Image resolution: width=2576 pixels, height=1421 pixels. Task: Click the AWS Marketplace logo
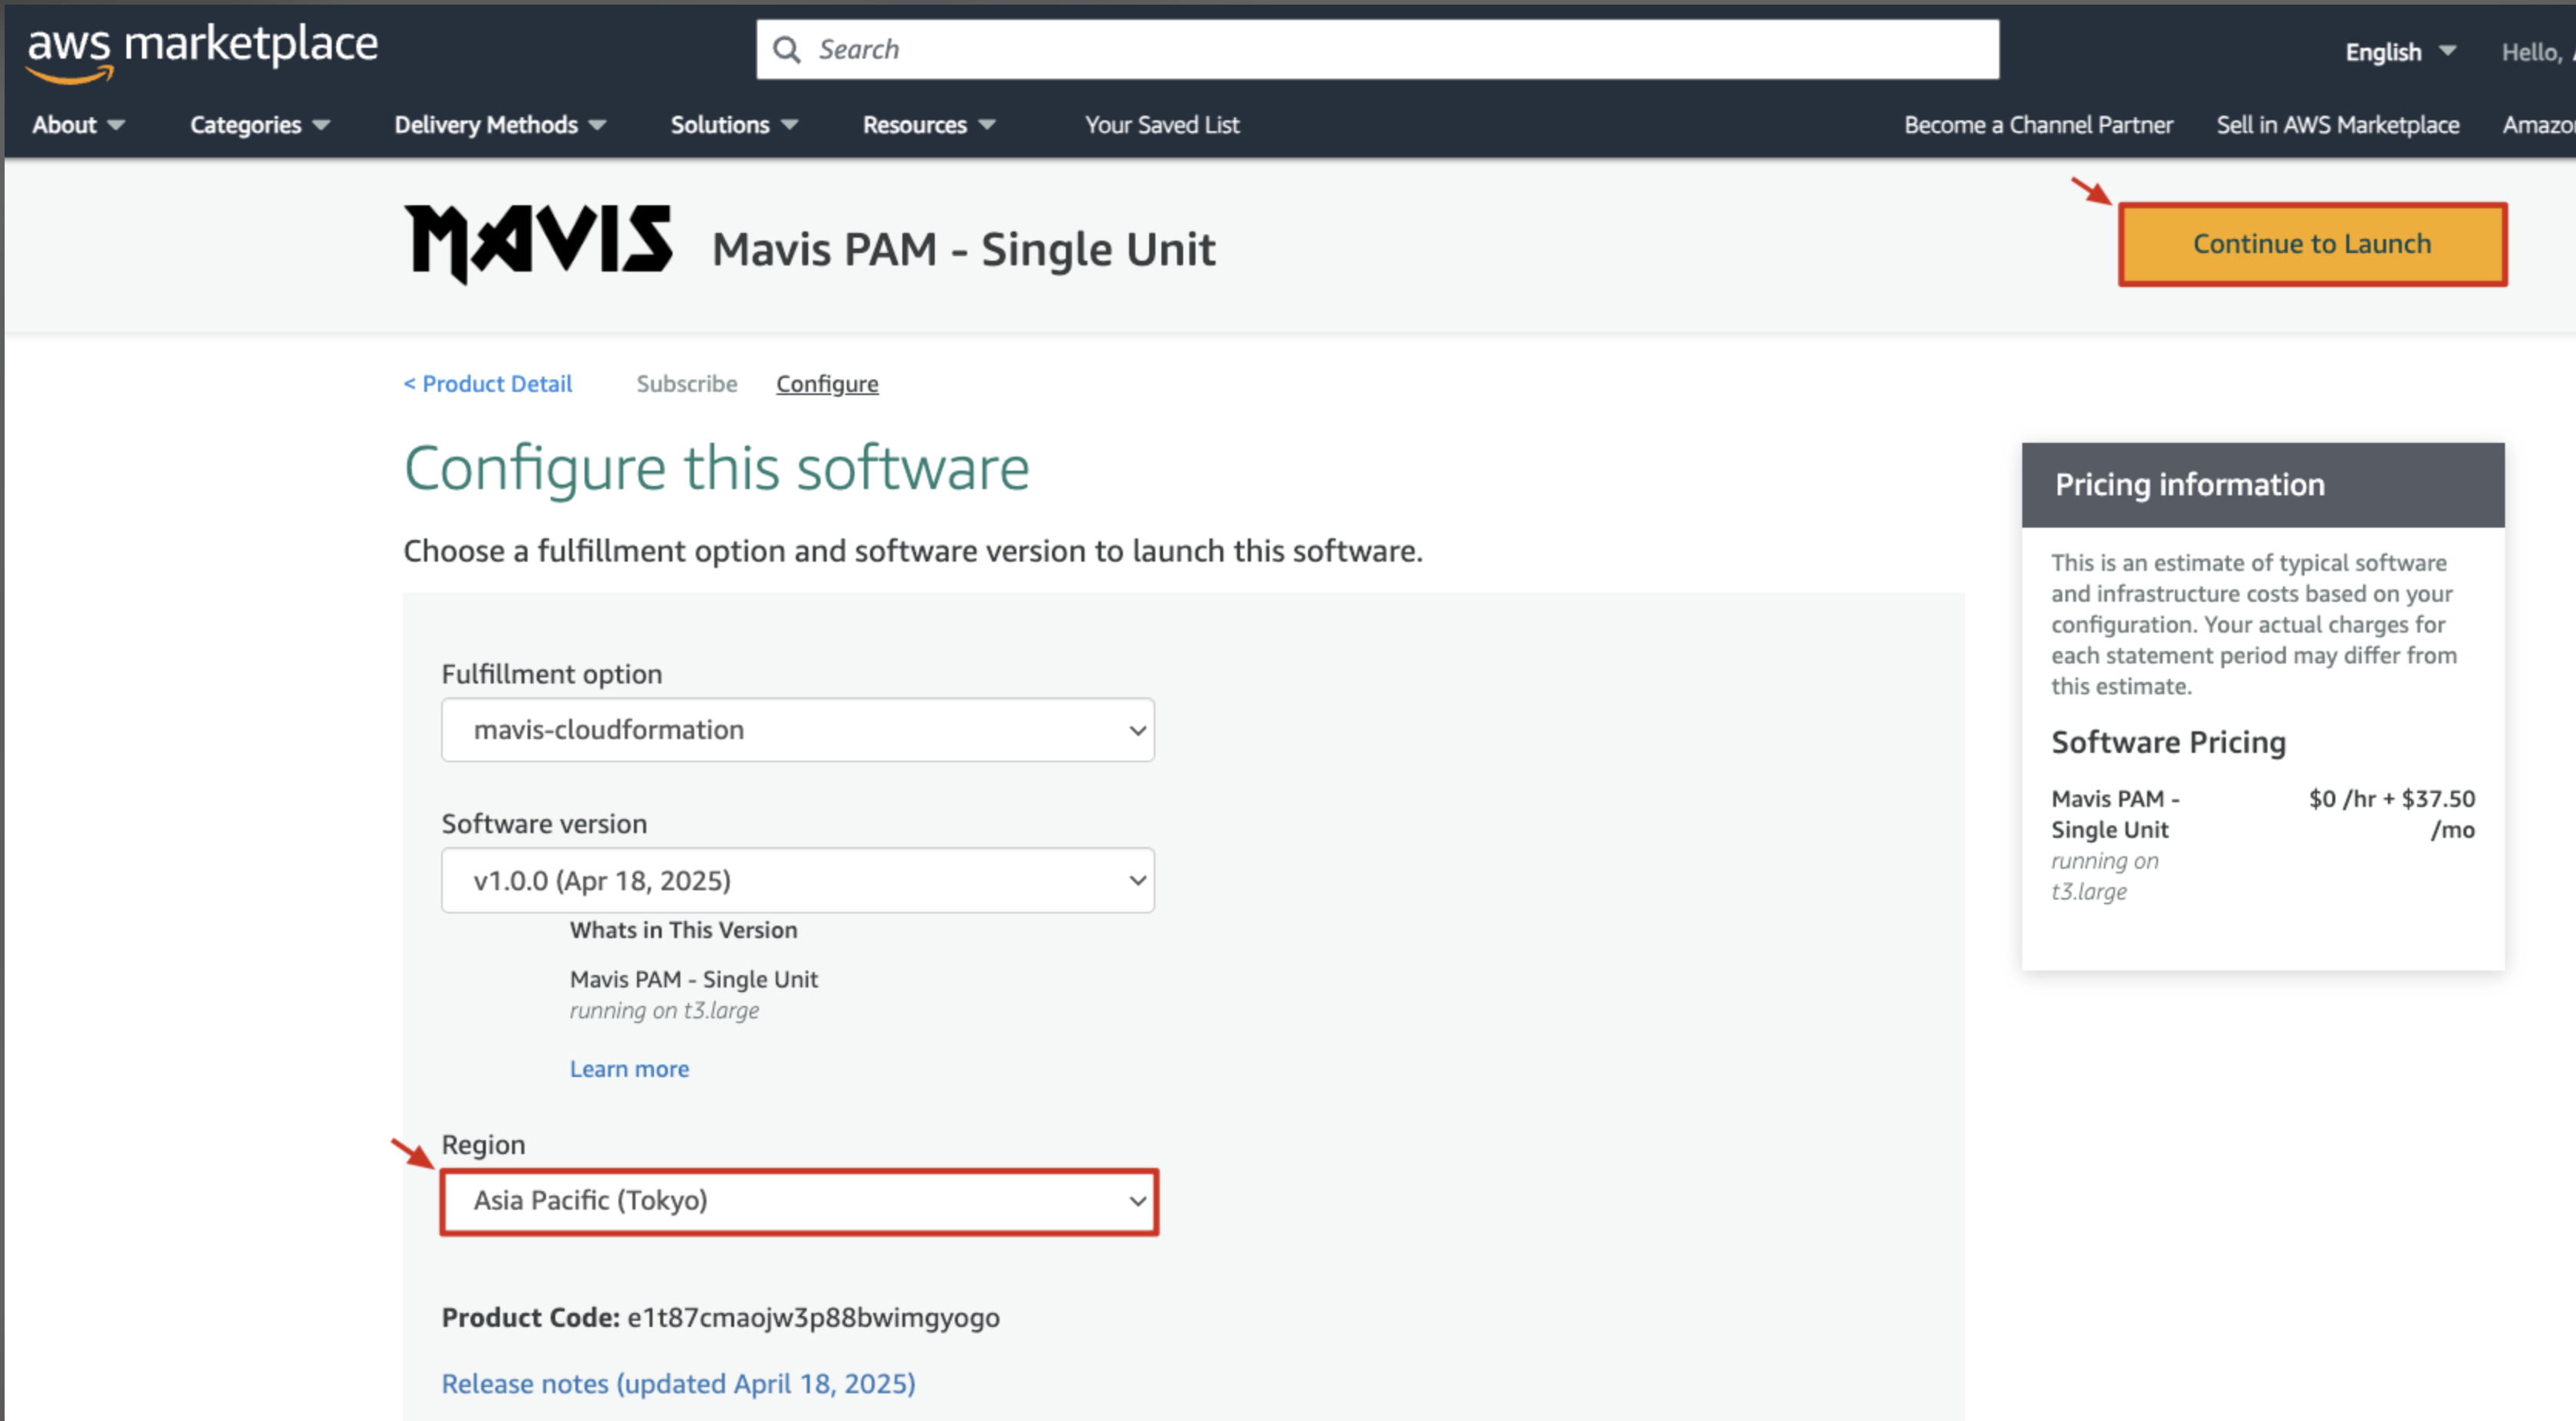click(x=202, y=50)
